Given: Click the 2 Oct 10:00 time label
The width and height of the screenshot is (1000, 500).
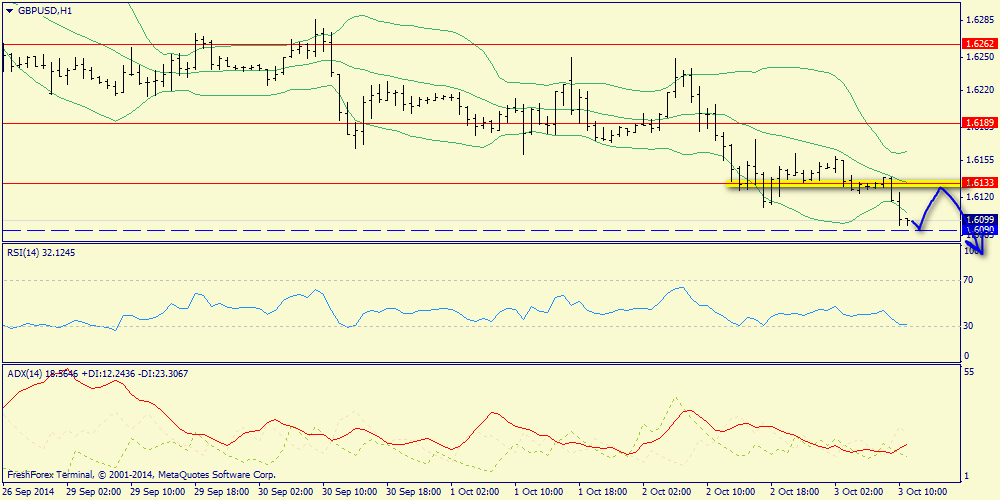Looking at the screenshot, I should click(730, 492).
